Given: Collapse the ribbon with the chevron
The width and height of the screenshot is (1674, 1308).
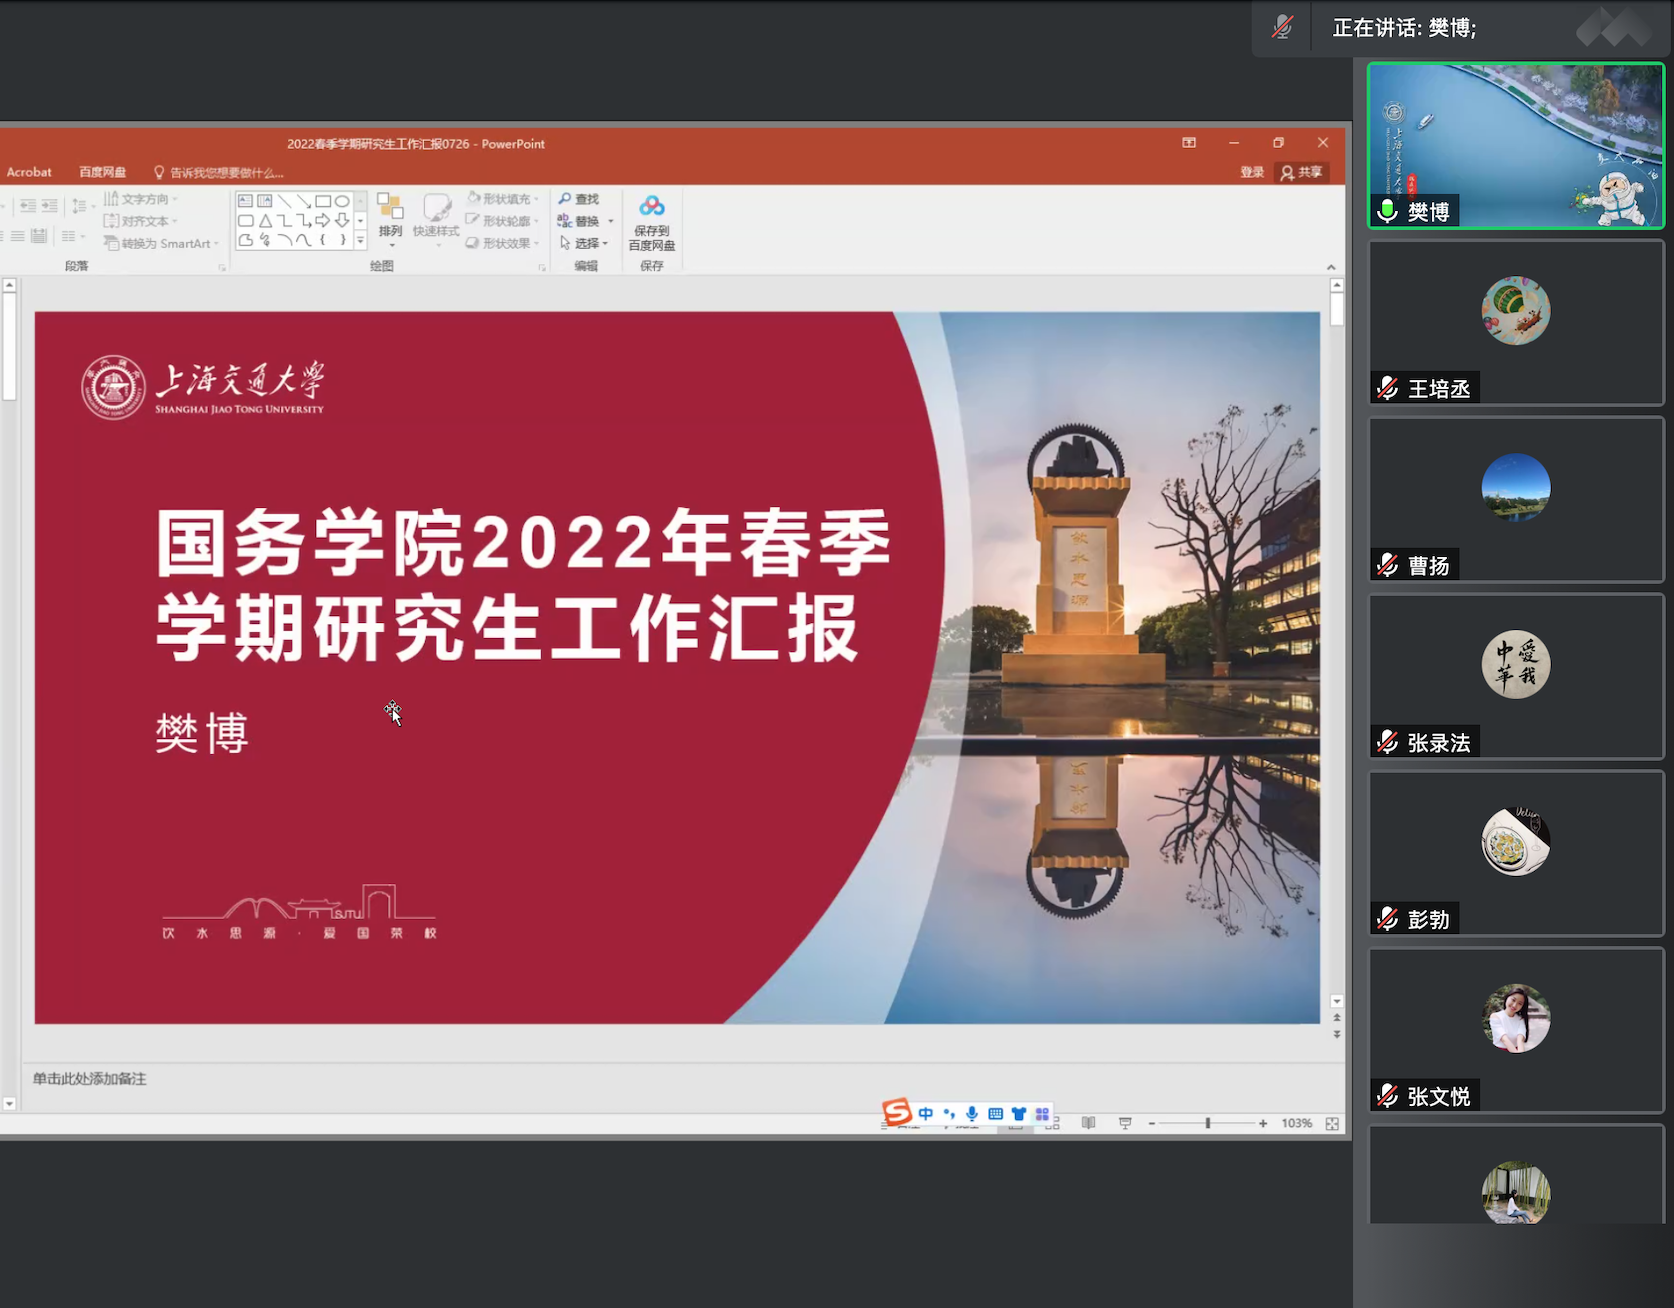Looking at the screenshot, I should [1331, 267].
